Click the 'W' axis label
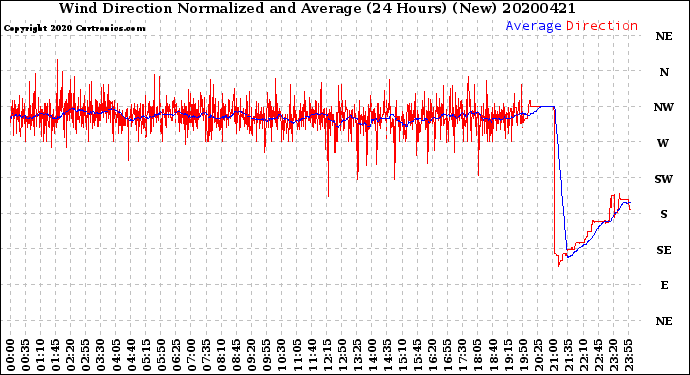690x375 pixels. coord(663,143)
